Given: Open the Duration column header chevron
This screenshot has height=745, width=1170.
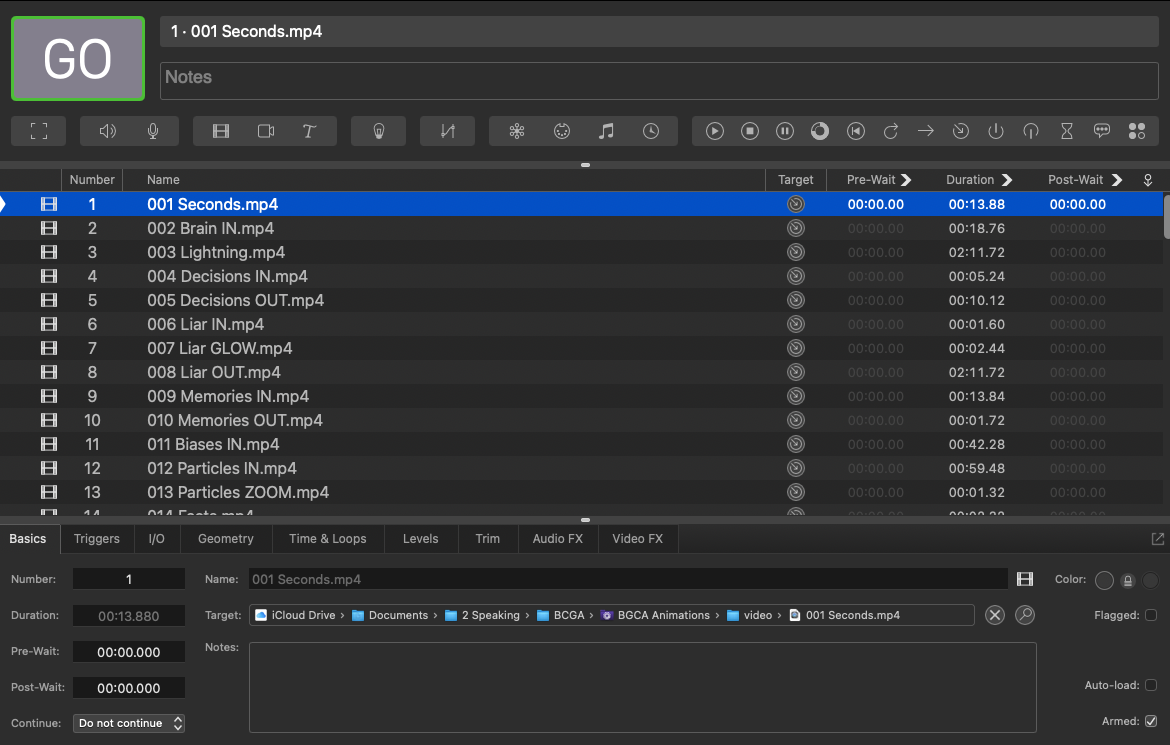Looking at the screenshot, I should [x=1009, y=180].
